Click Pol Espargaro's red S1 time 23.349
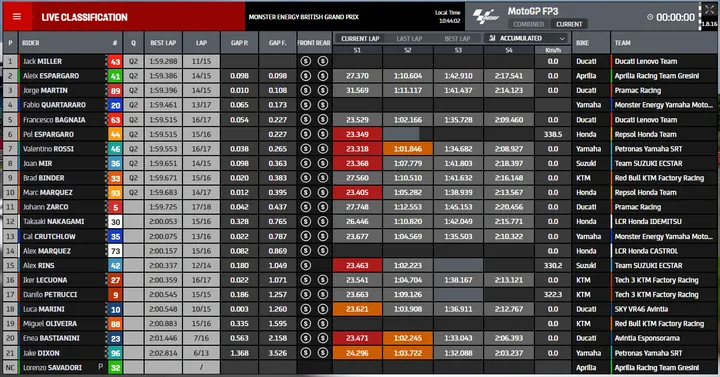 tap(357, 134)
